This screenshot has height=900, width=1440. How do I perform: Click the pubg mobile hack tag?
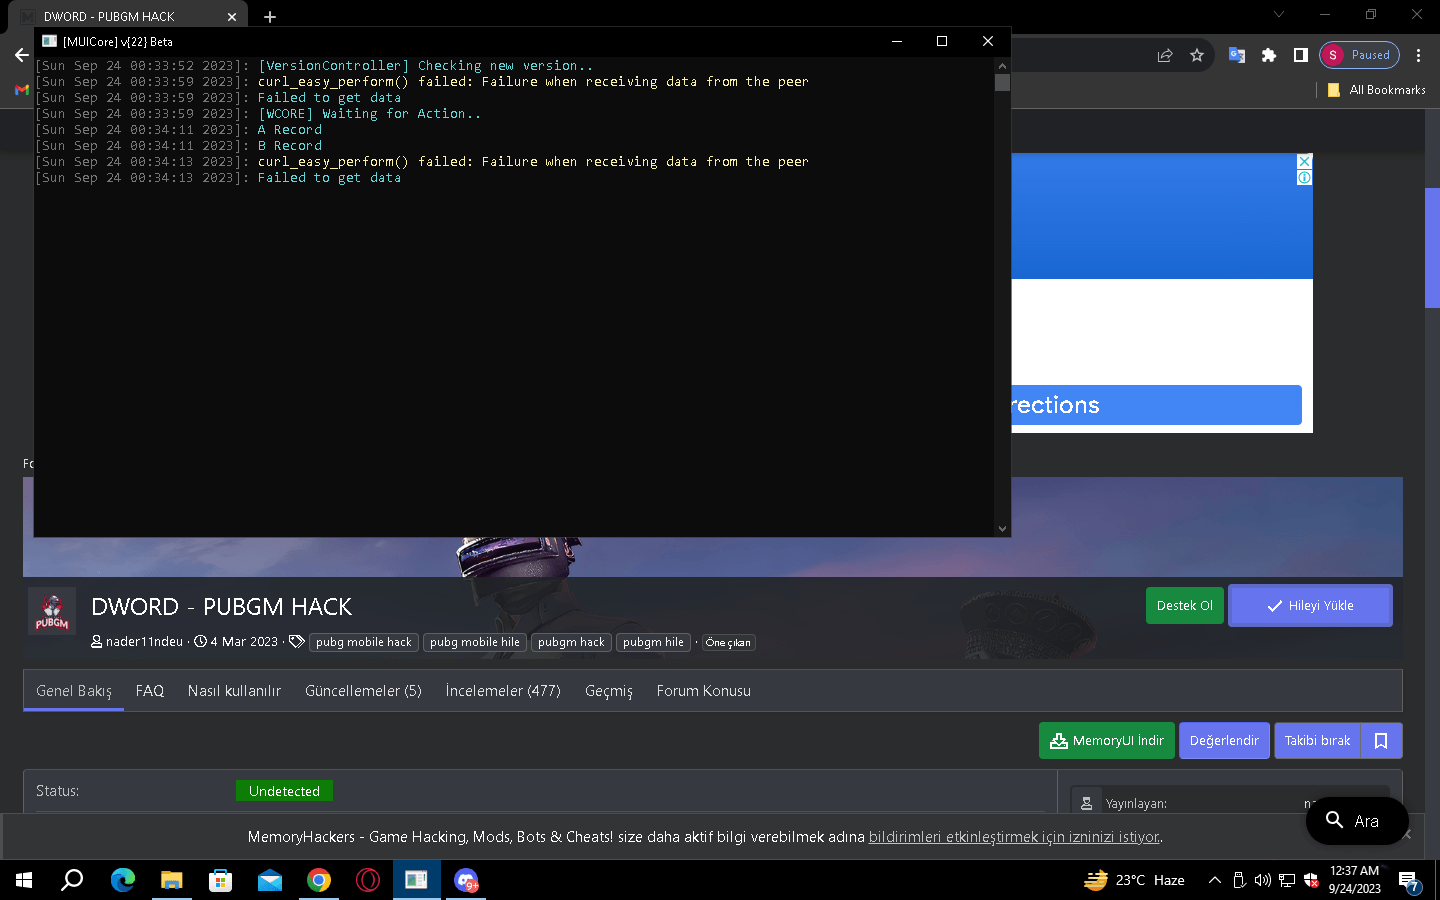tap(364, 643)
